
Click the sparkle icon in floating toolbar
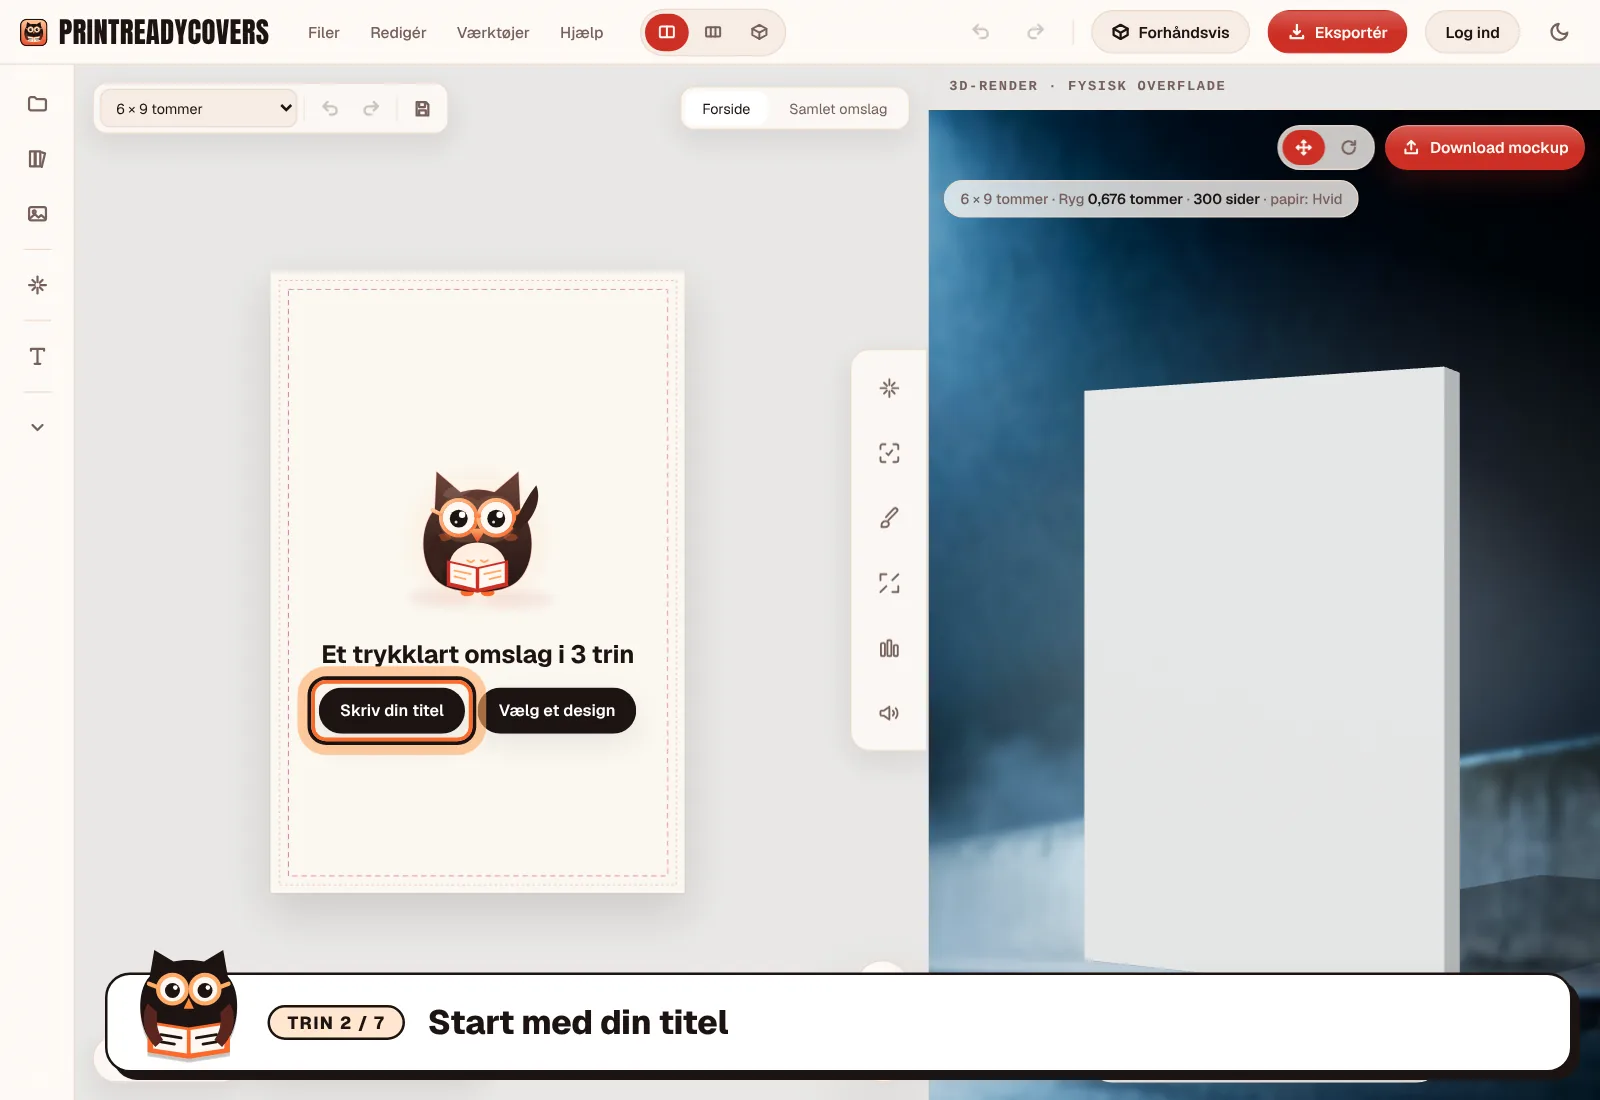(889, 388)
